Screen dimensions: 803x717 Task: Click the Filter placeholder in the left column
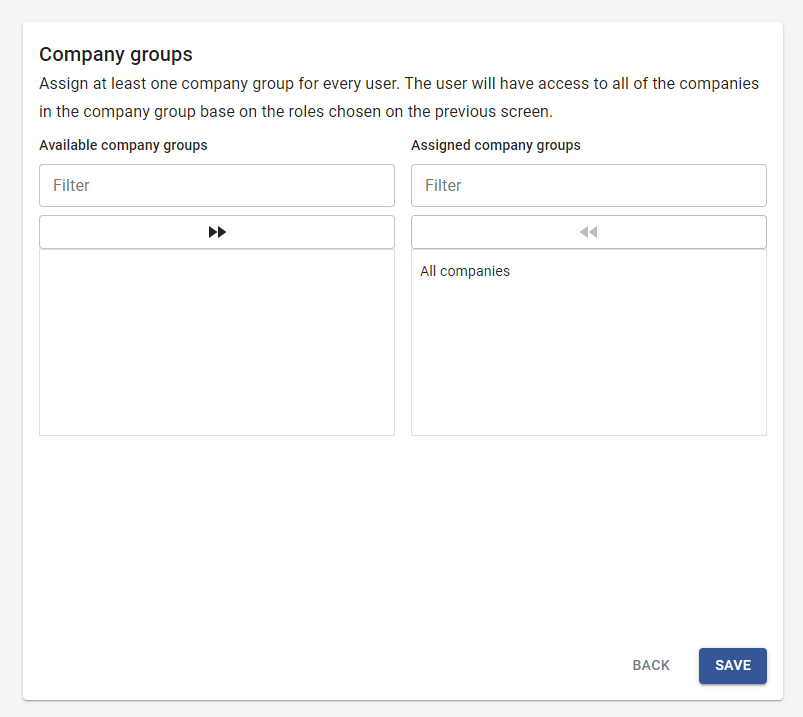(71, 185)
